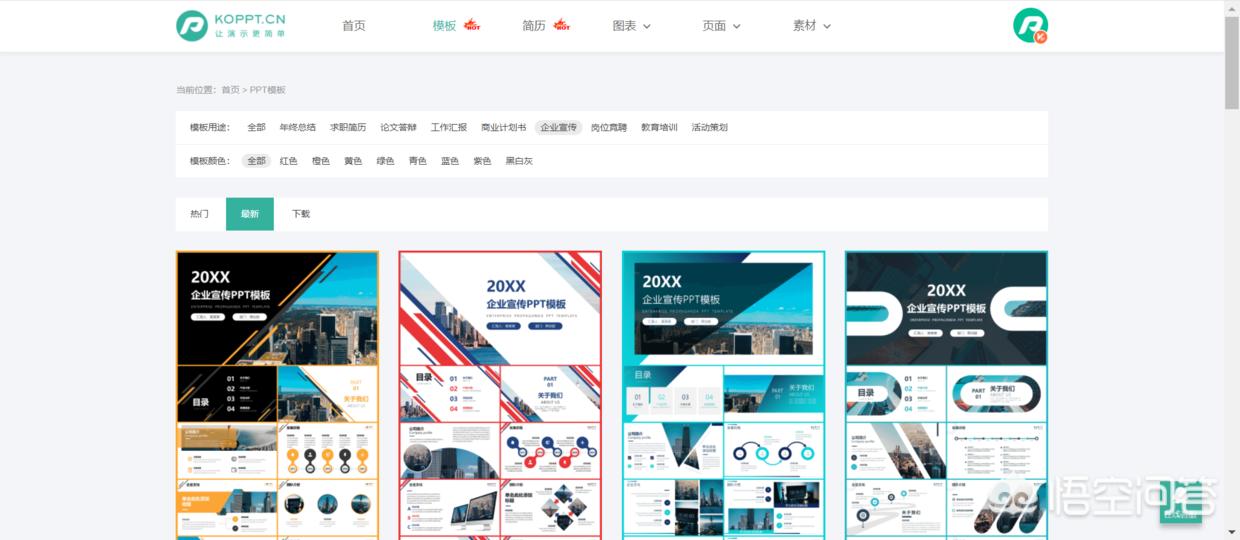The image size is (1240, 540).
Task: Click the HOT badge next to 简历
Action: tap(562, 26)
